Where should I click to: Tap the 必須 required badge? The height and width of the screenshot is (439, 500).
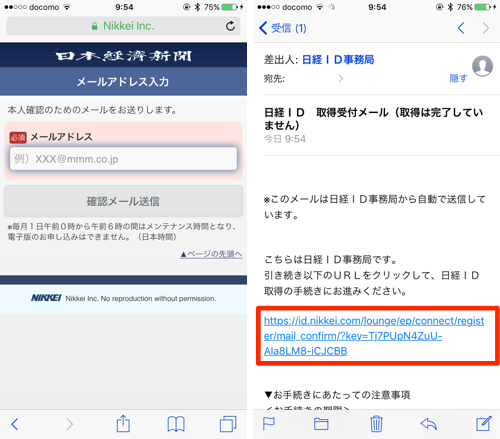pyautogui.click(x=18, y=137)
